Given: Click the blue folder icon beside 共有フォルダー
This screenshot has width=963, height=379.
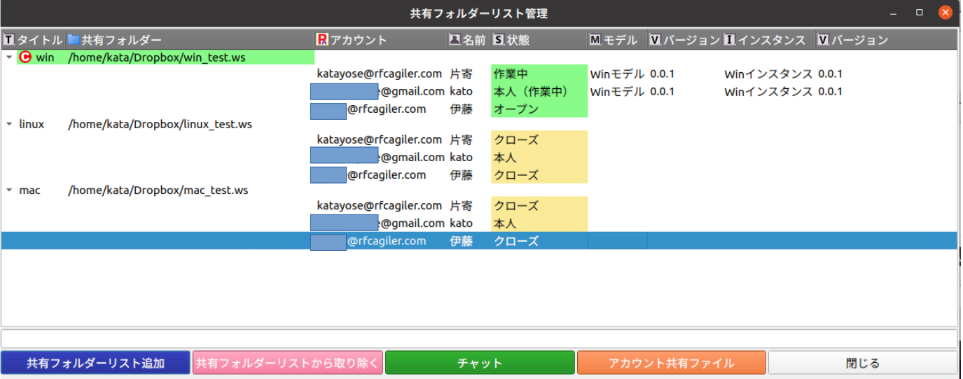Looking at the screenshot, I should (74, 40).
